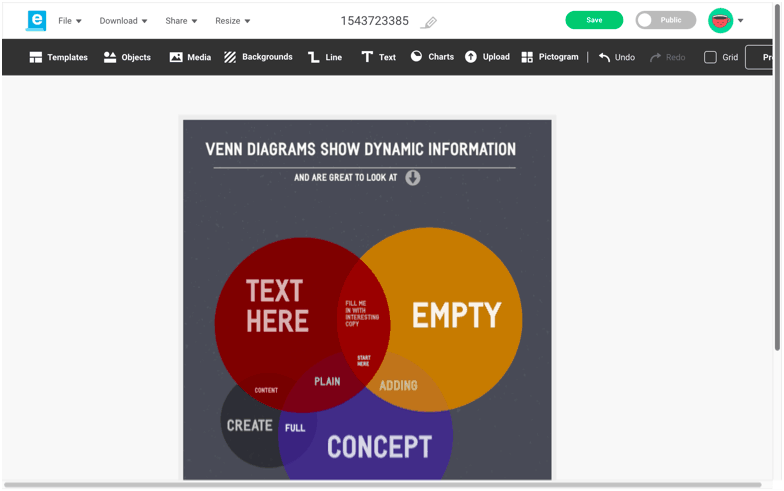Click the Upload arrow icon
784x491 pixels.
[x=470, y=57]
